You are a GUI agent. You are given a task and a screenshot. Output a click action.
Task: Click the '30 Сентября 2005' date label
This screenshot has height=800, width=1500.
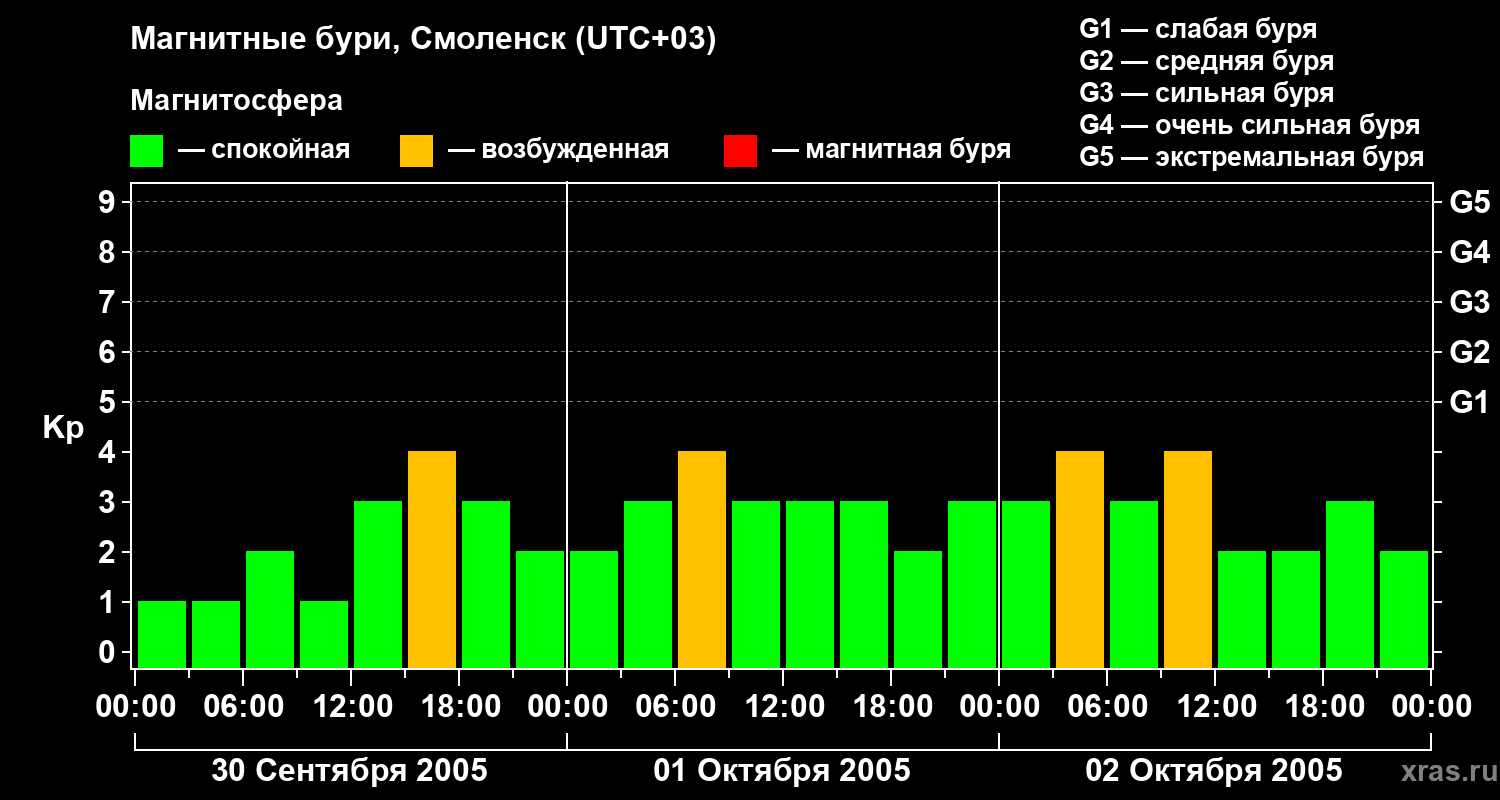point(350,771)
